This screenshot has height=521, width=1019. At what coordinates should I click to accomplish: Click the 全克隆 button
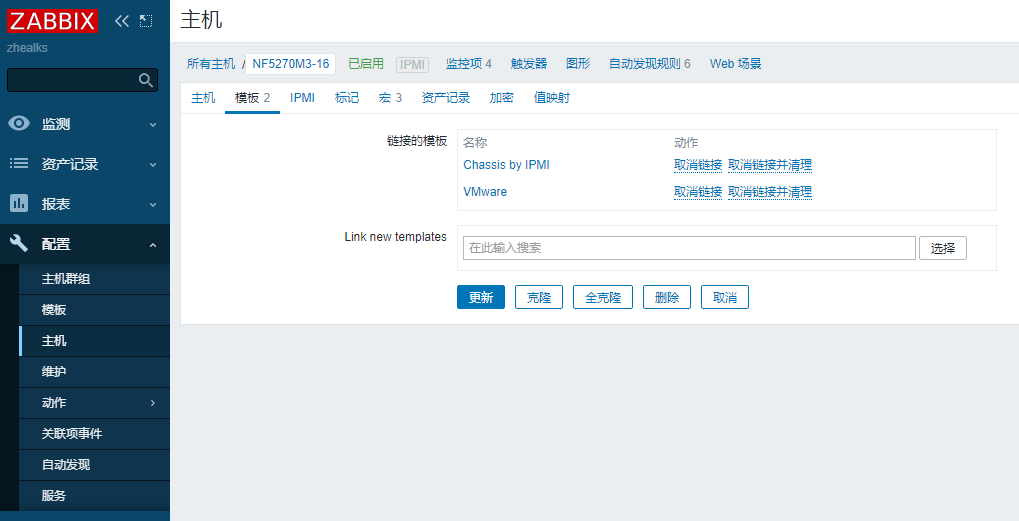tap(603, 298)
